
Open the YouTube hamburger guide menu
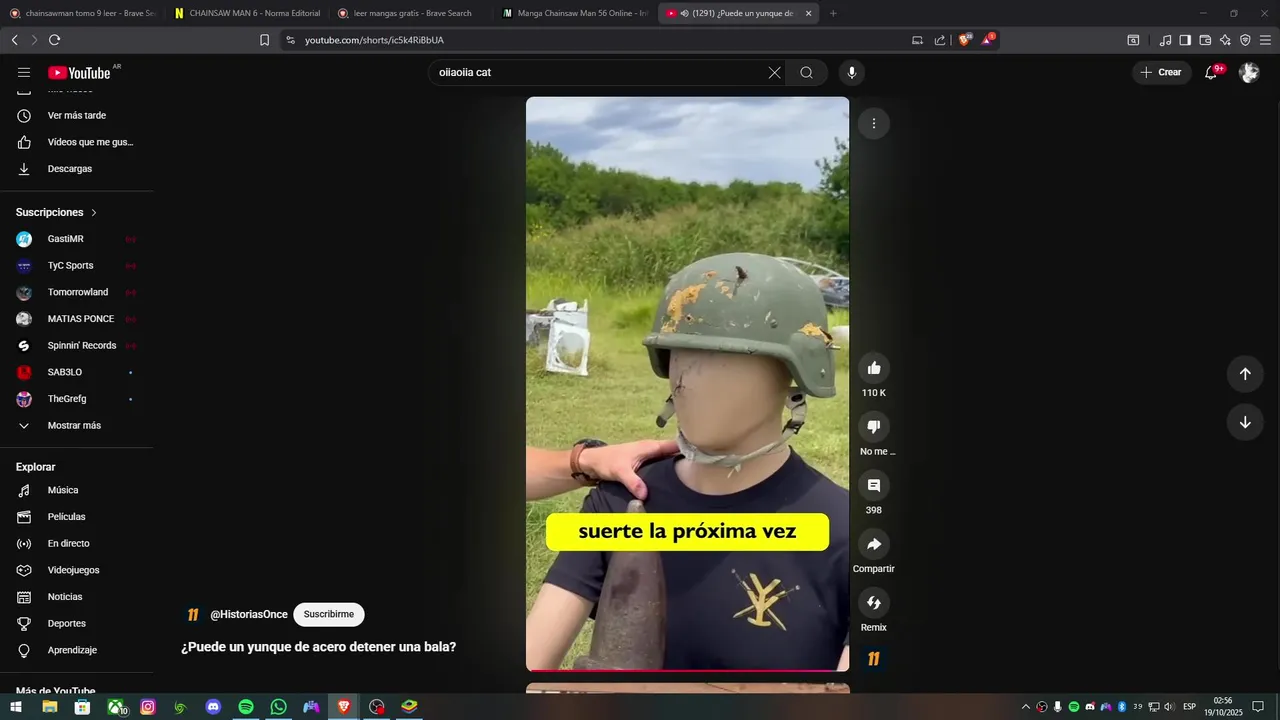point(24,72)
